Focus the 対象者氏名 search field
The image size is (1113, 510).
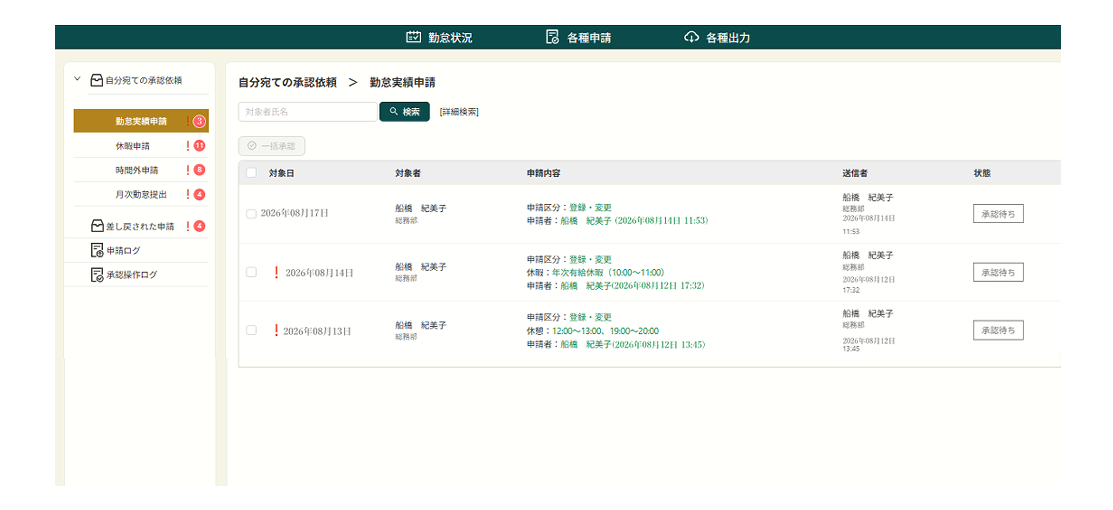(x=308, y=112)
